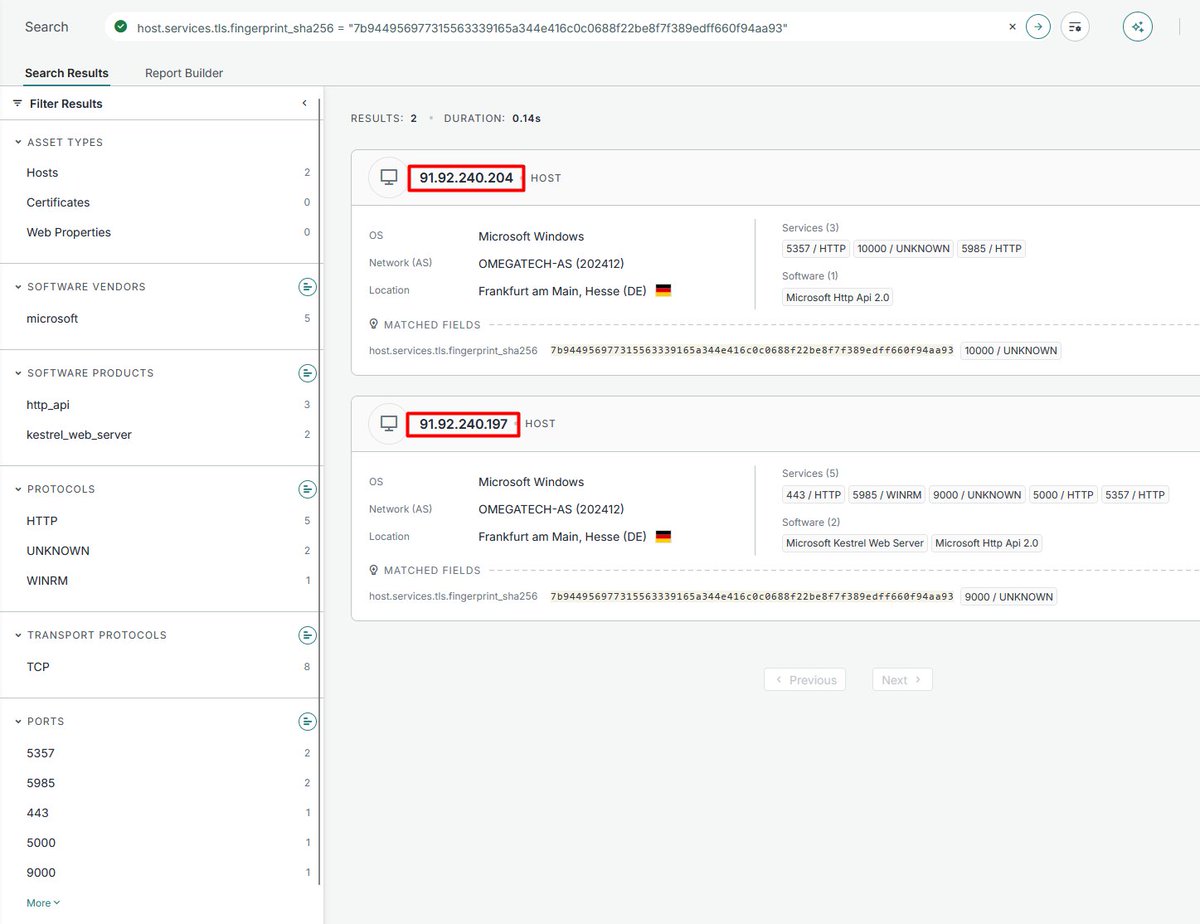Image resolution: width=1200 pixels, height=924 pixels.
Task: Collapse the Software Products section
Action: [18, 373]
